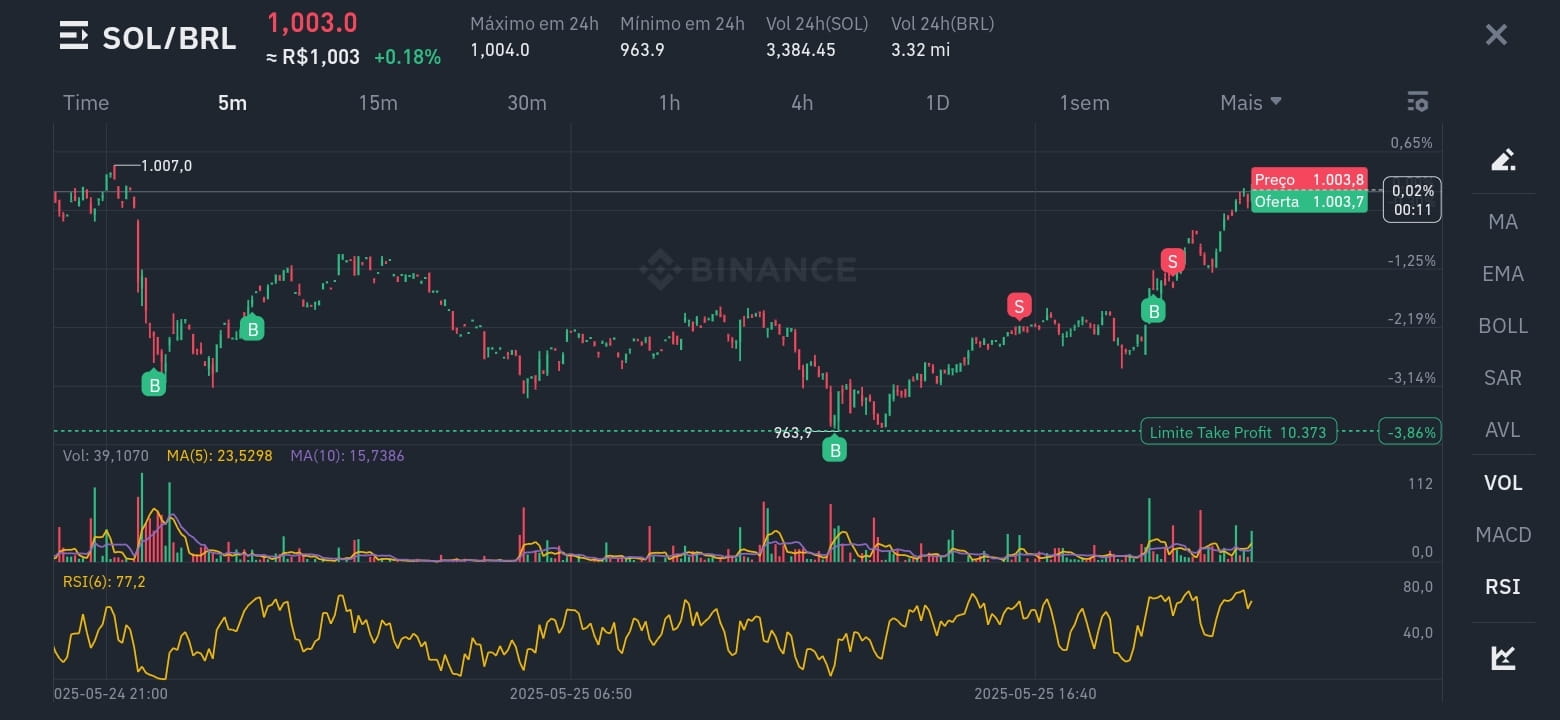Open chart settings icon beside Mais
The height and width of the screenshot is (720, 1560).
pyautogui.click(x=1417, y=102)
